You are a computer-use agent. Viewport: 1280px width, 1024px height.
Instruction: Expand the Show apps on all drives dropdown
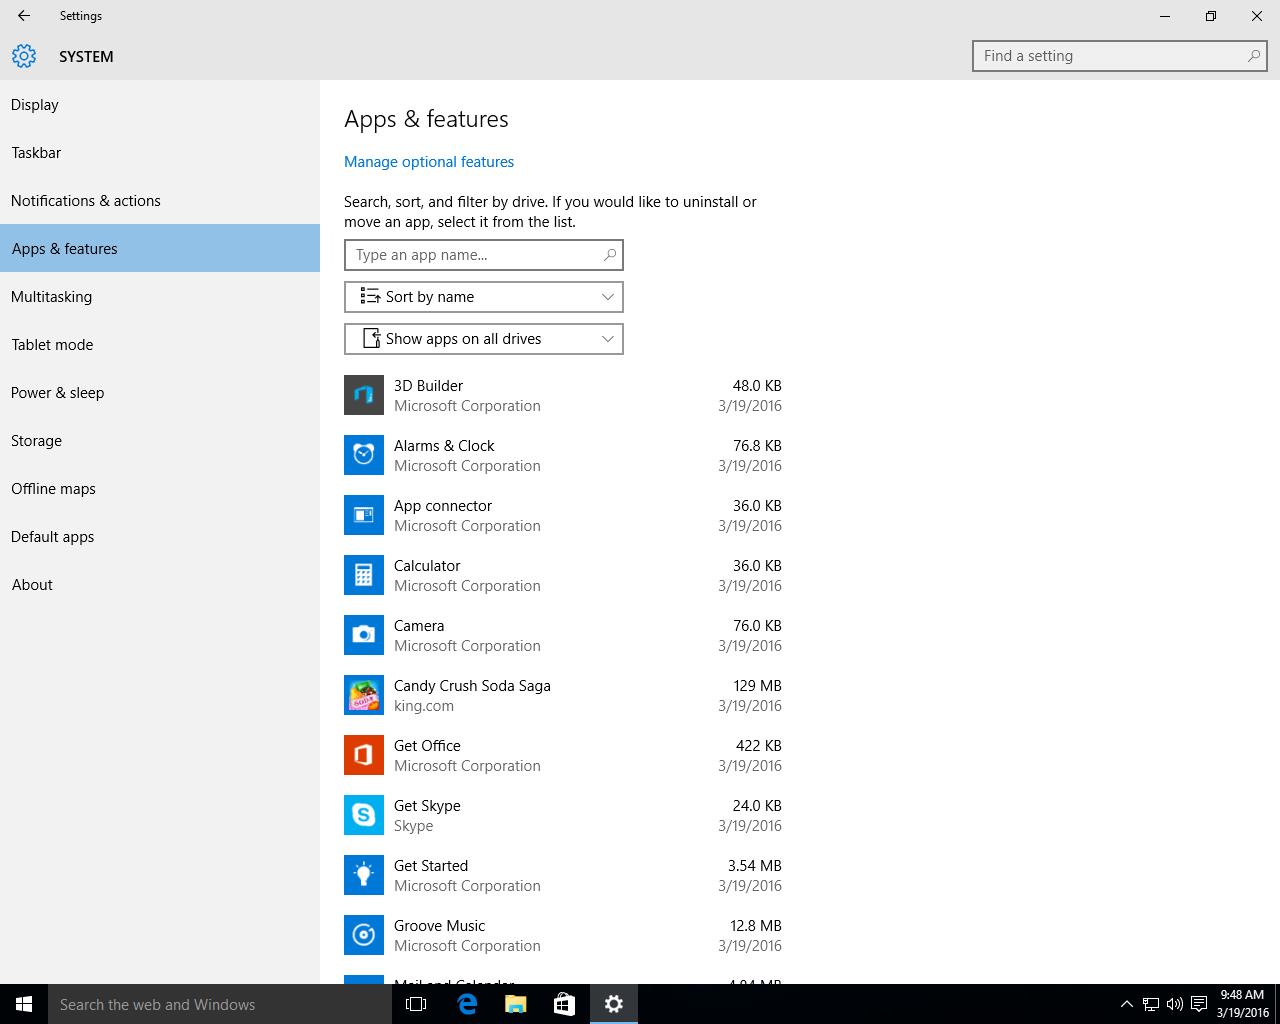[484, 339]
